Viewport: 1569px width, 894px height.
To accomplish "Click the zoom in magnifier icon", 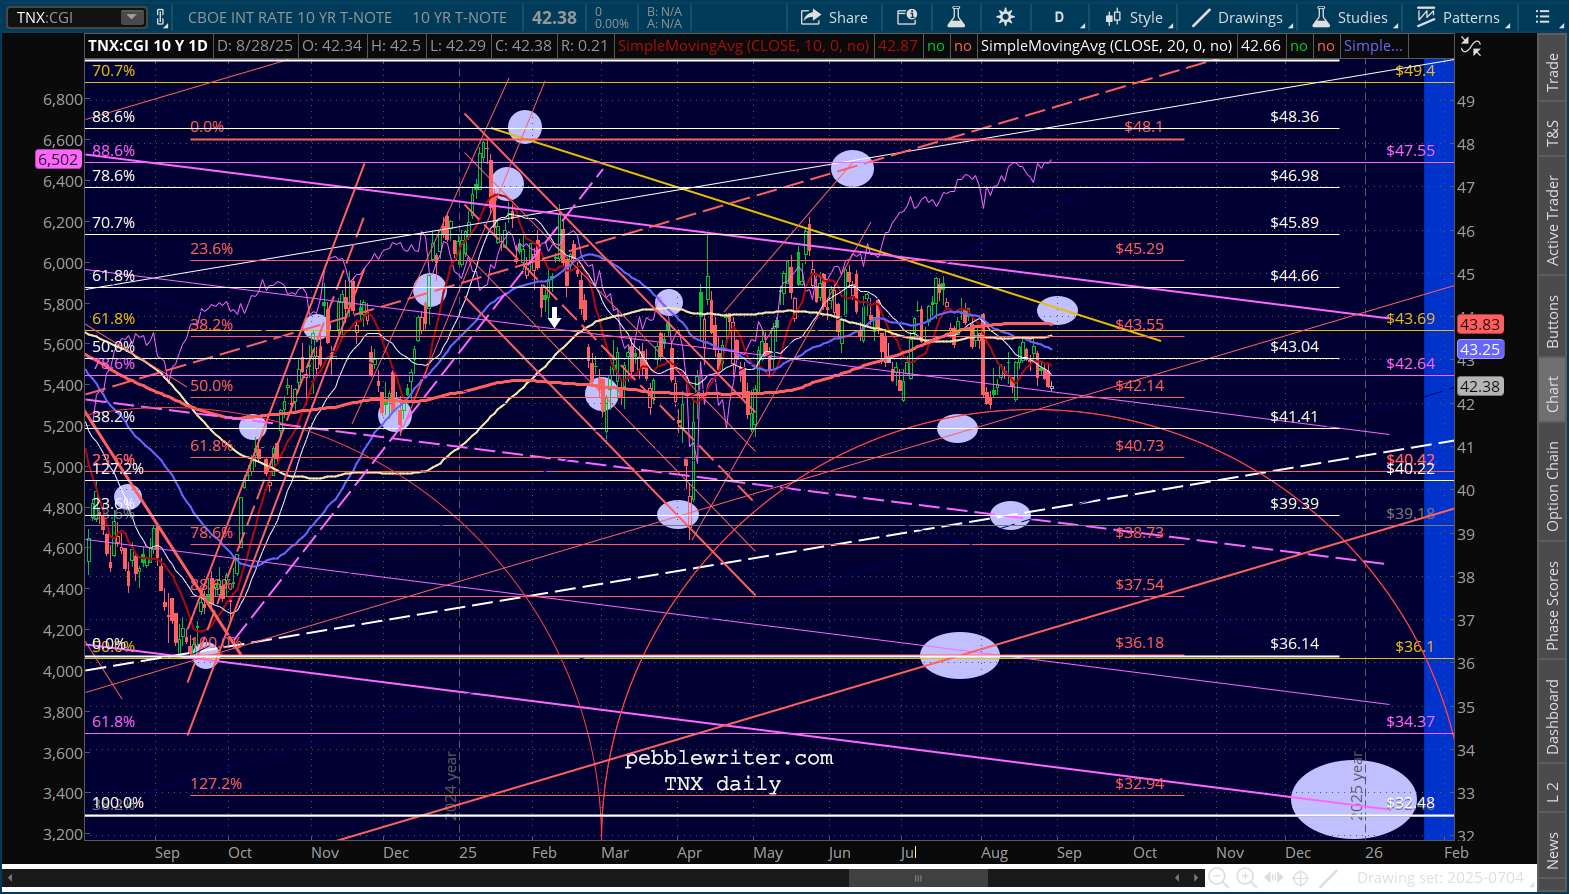I will pyautogui.click(x=1246, y=878).
